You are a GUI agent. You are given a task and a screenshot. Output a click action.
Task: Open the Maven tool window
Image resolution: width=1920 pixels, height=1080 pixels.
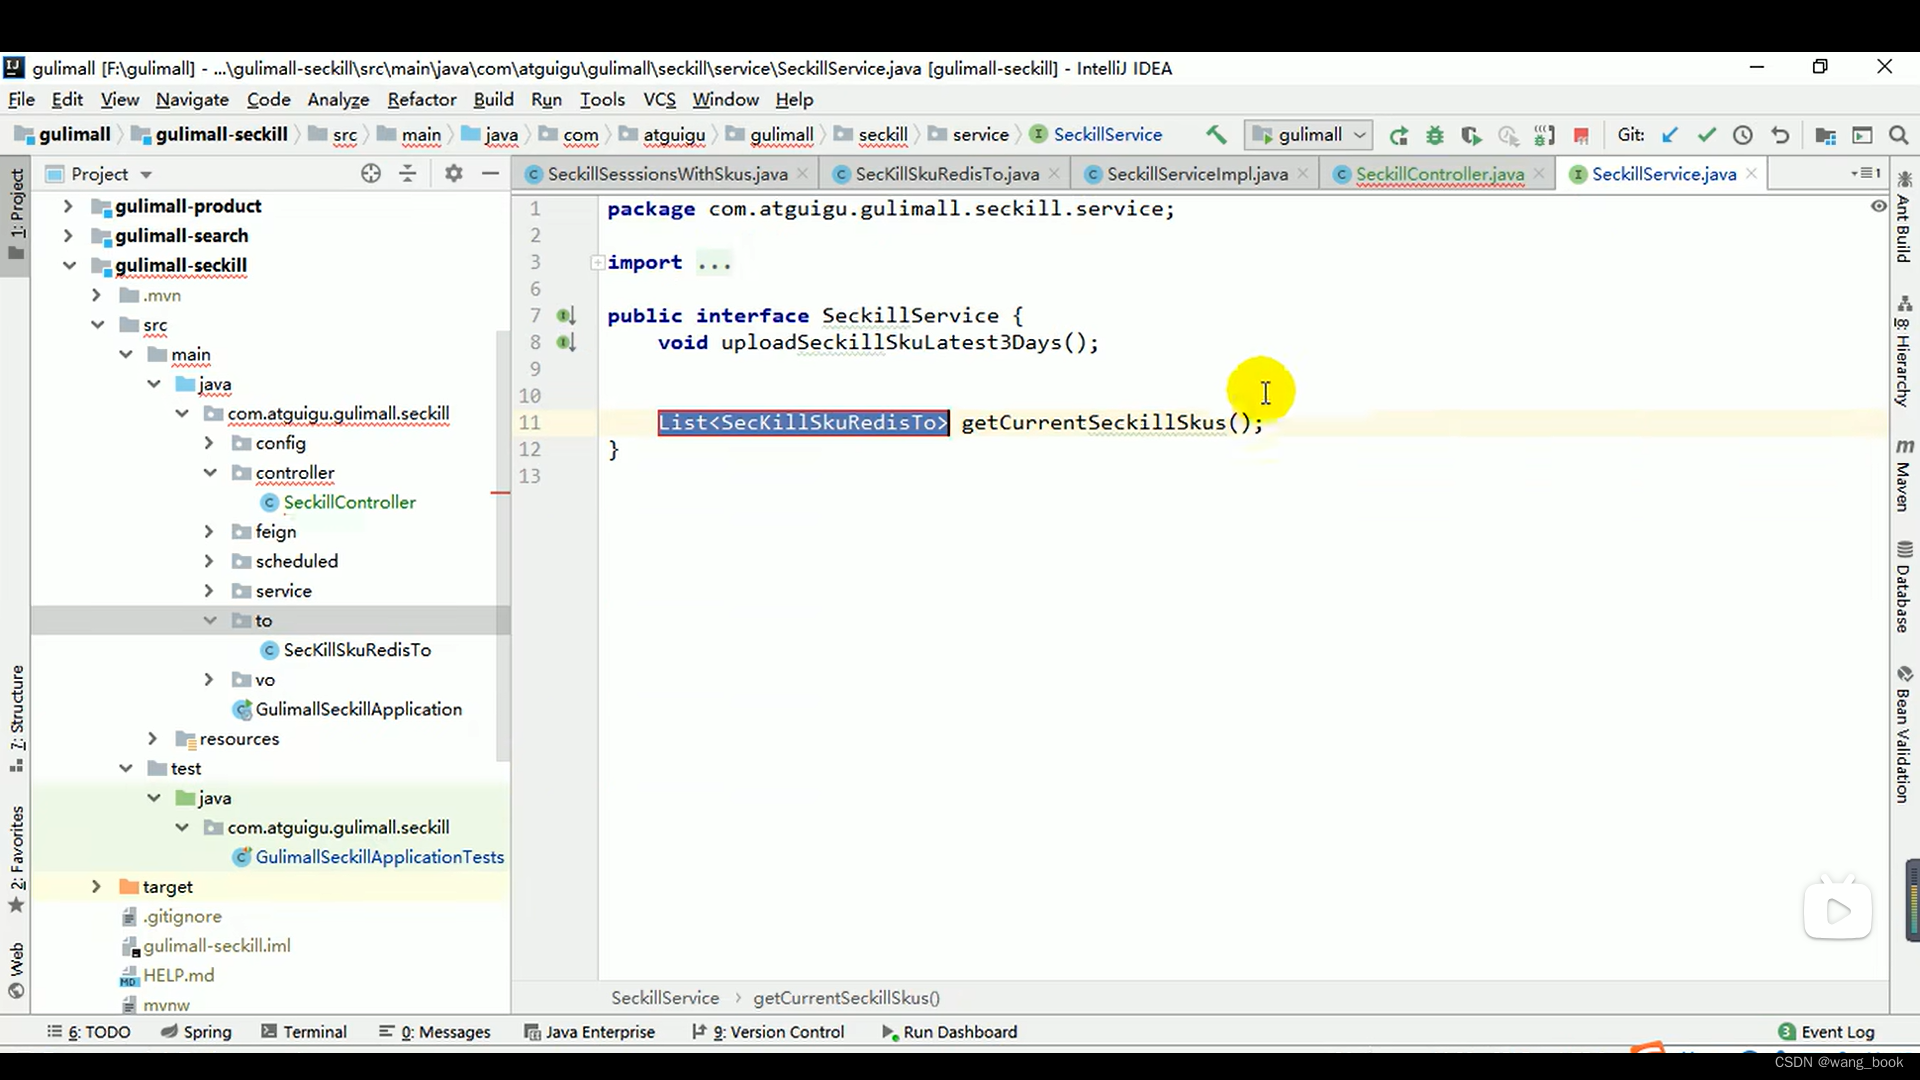click(x=1903, y=474)
